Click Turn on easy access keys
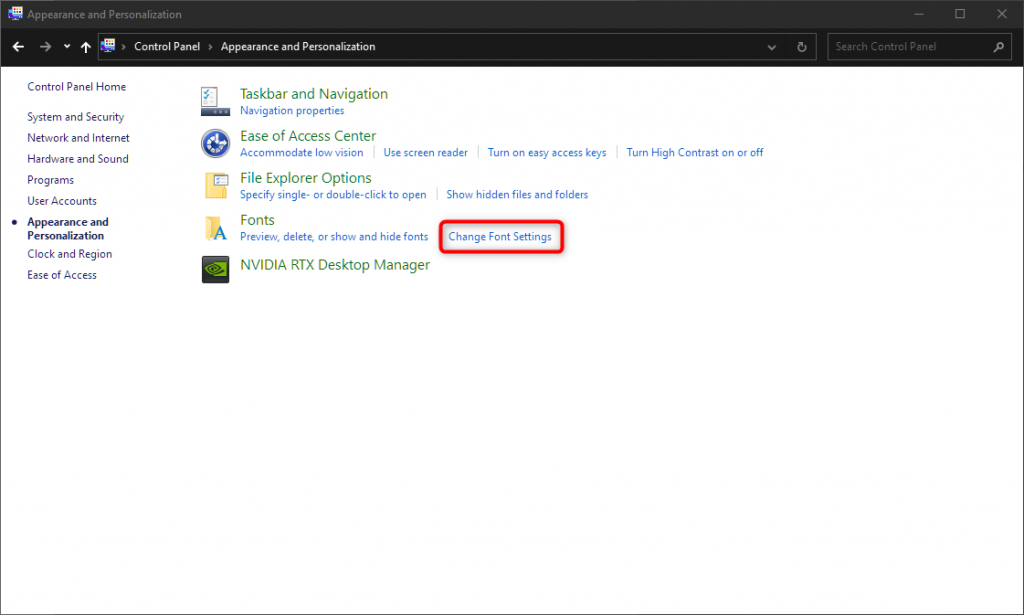The height and width of the screenshot is (615, 1024). (547, 152)
